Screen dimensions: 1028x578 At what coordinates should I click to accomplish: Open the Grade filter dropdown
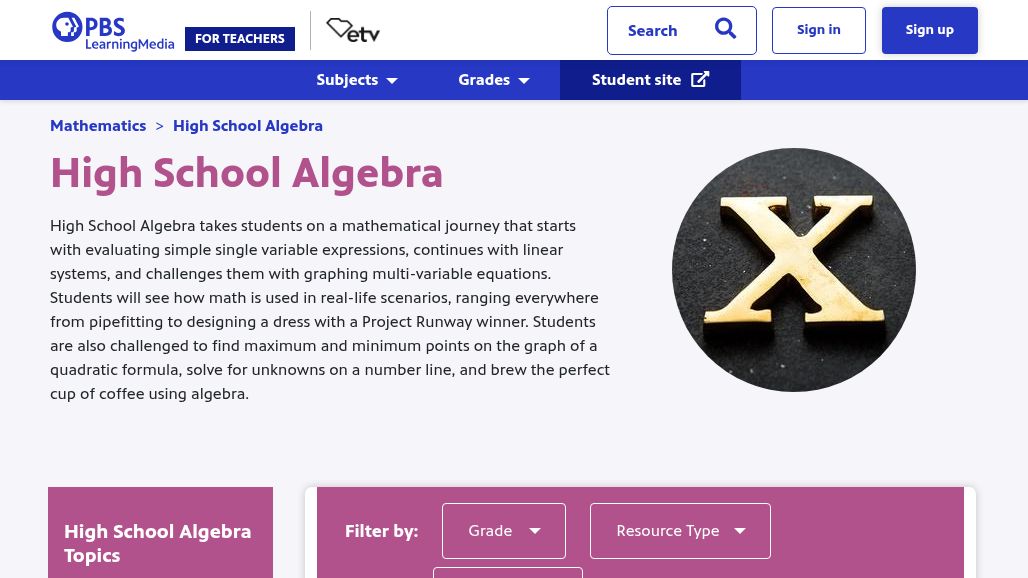tap(503, 531)
